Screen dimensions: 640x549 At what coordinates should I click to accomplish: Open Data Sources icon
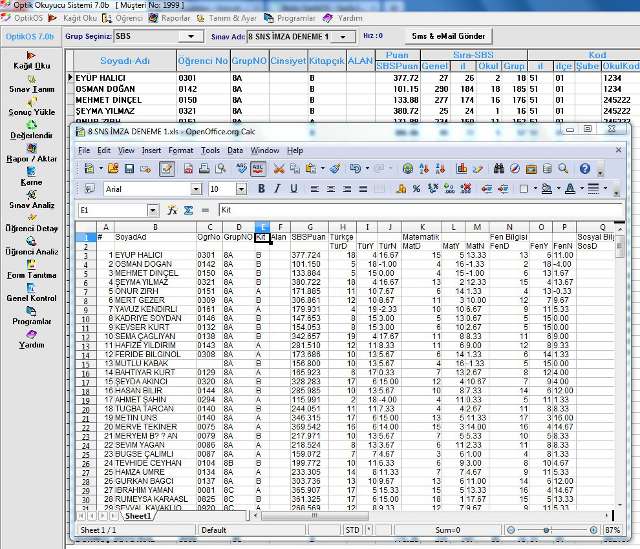coord(547,169)
